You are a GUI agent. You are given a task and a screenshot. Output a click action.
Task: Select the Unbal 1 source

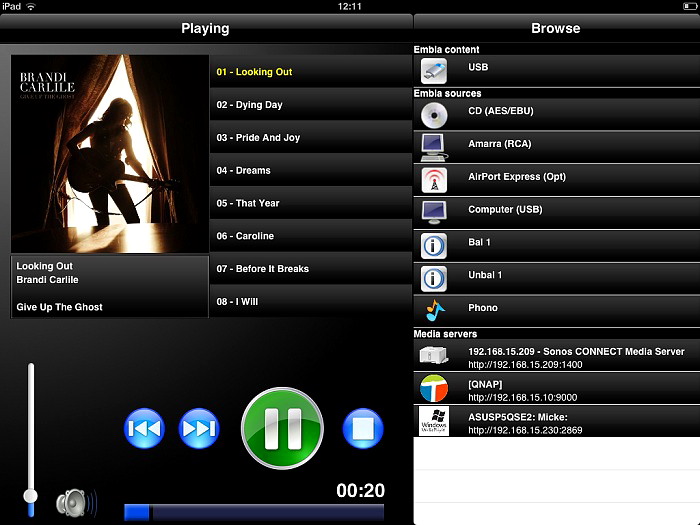tap(557, 279)
